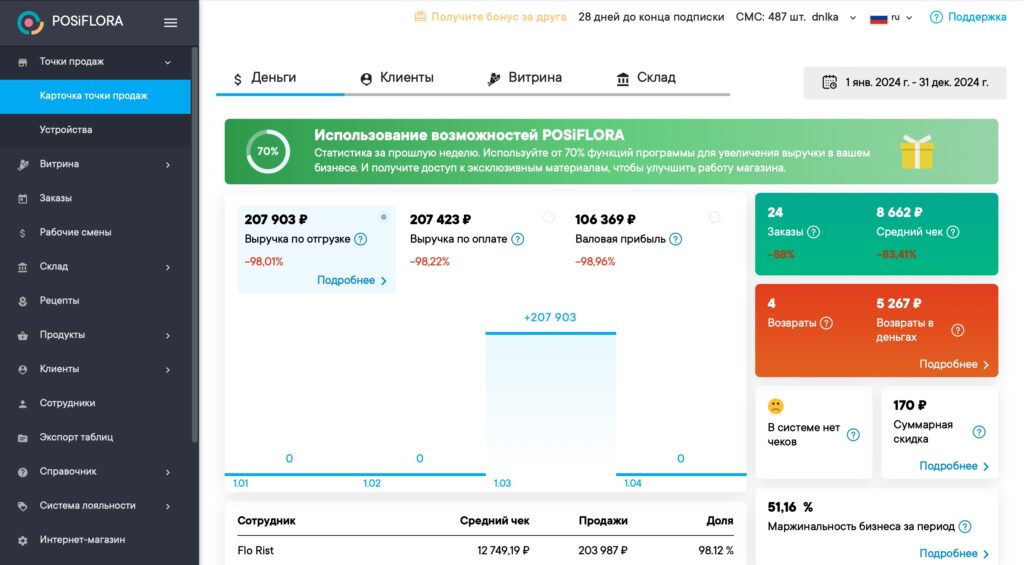Click the Витрина sidebar bouquet icon
This screenshot has width=1024, height=565.
(x=23, y=165)
